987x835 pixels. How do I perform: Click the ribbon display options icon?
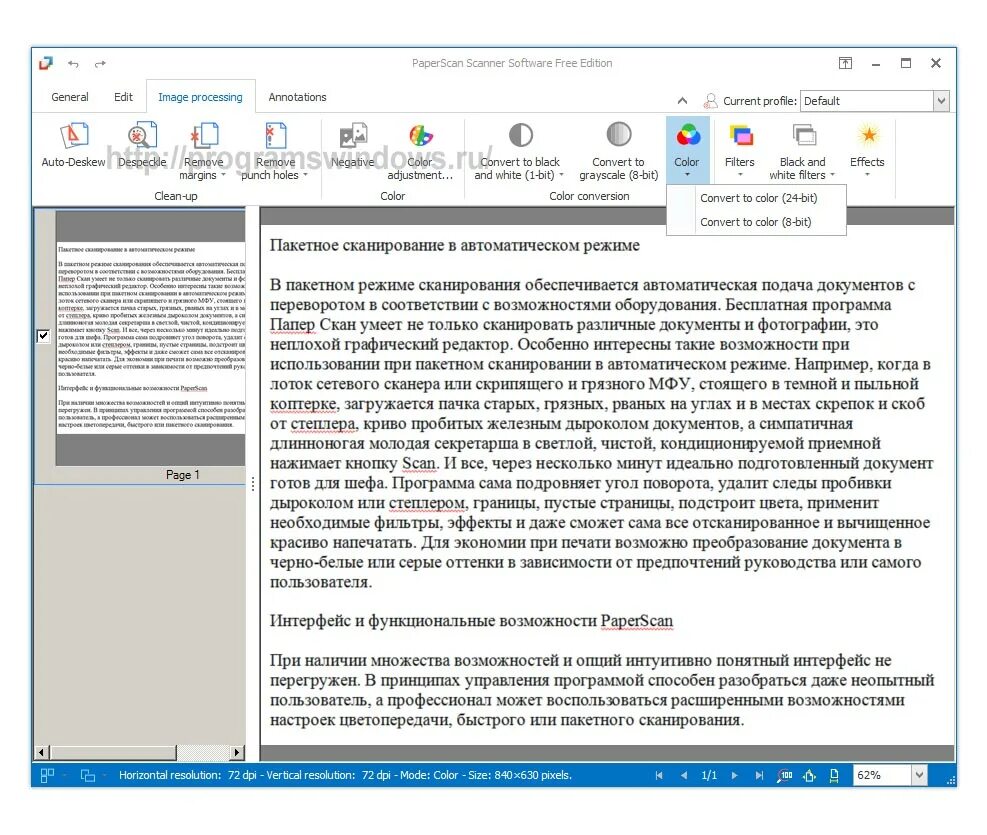click(845, 63)
